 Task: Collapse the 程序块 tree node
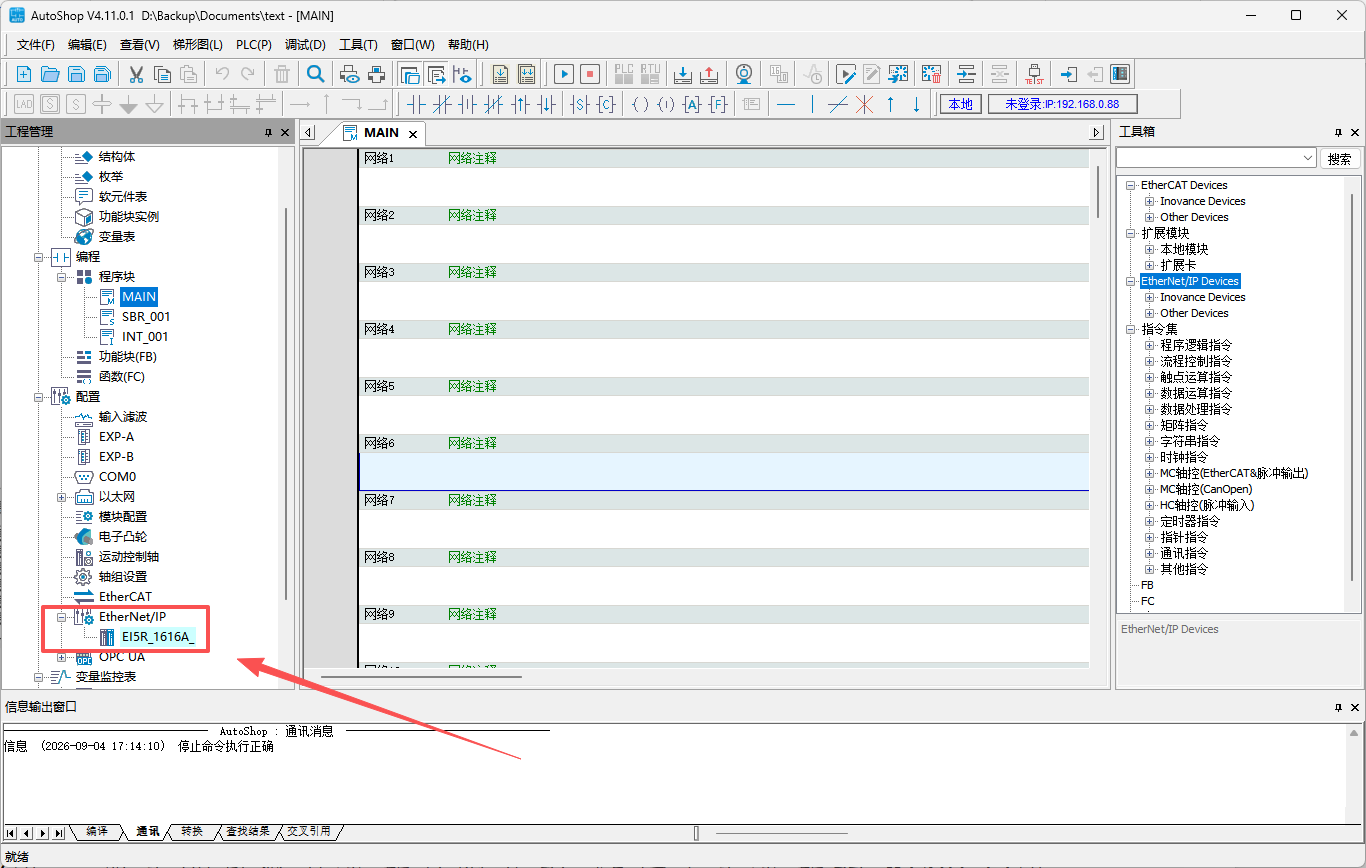coord(62,277)
